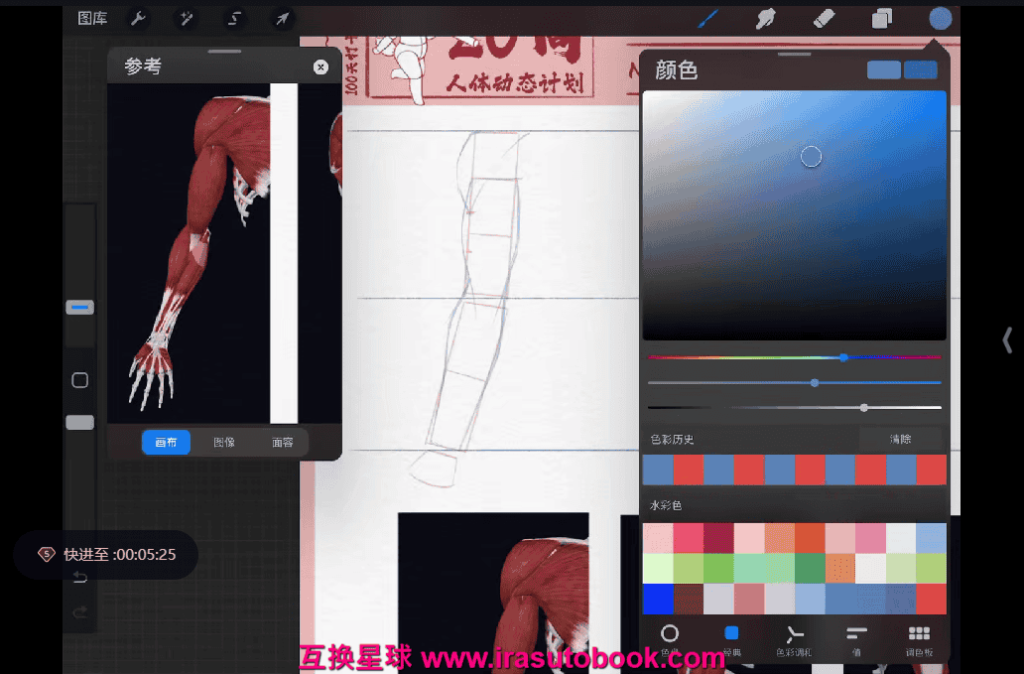This screenshot has height=674, width=1024.
Task: Tap the active color circle in top bar
Action: point(940,18)
